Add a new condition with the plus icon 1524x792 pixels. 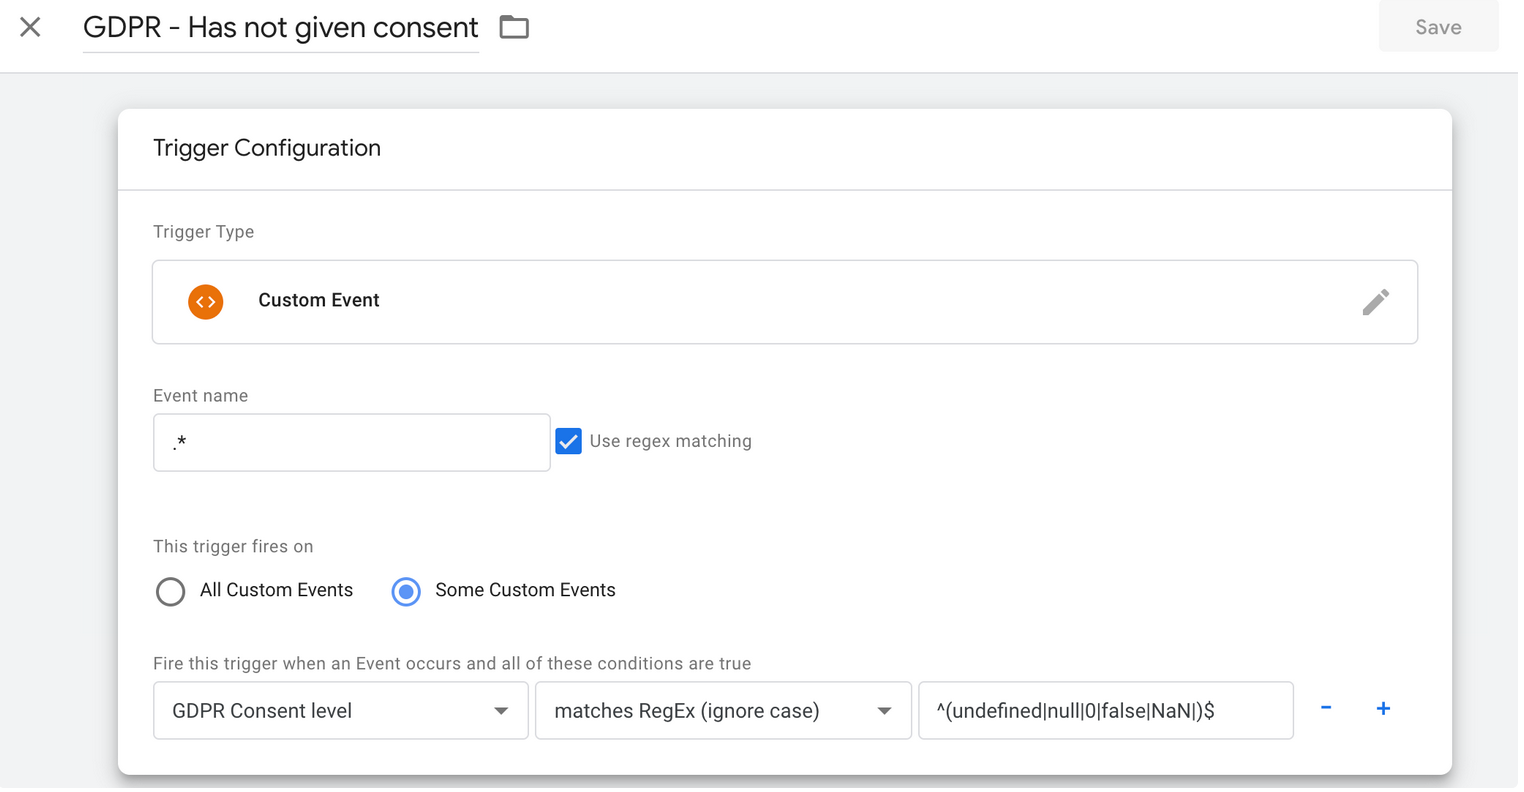tap(1383, 709)
